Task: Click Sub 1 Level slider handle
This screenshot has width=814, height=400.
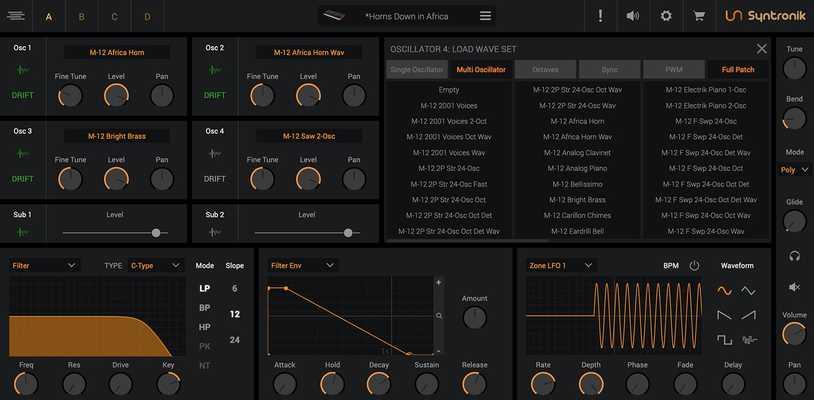Action: (x=156, y=233)
